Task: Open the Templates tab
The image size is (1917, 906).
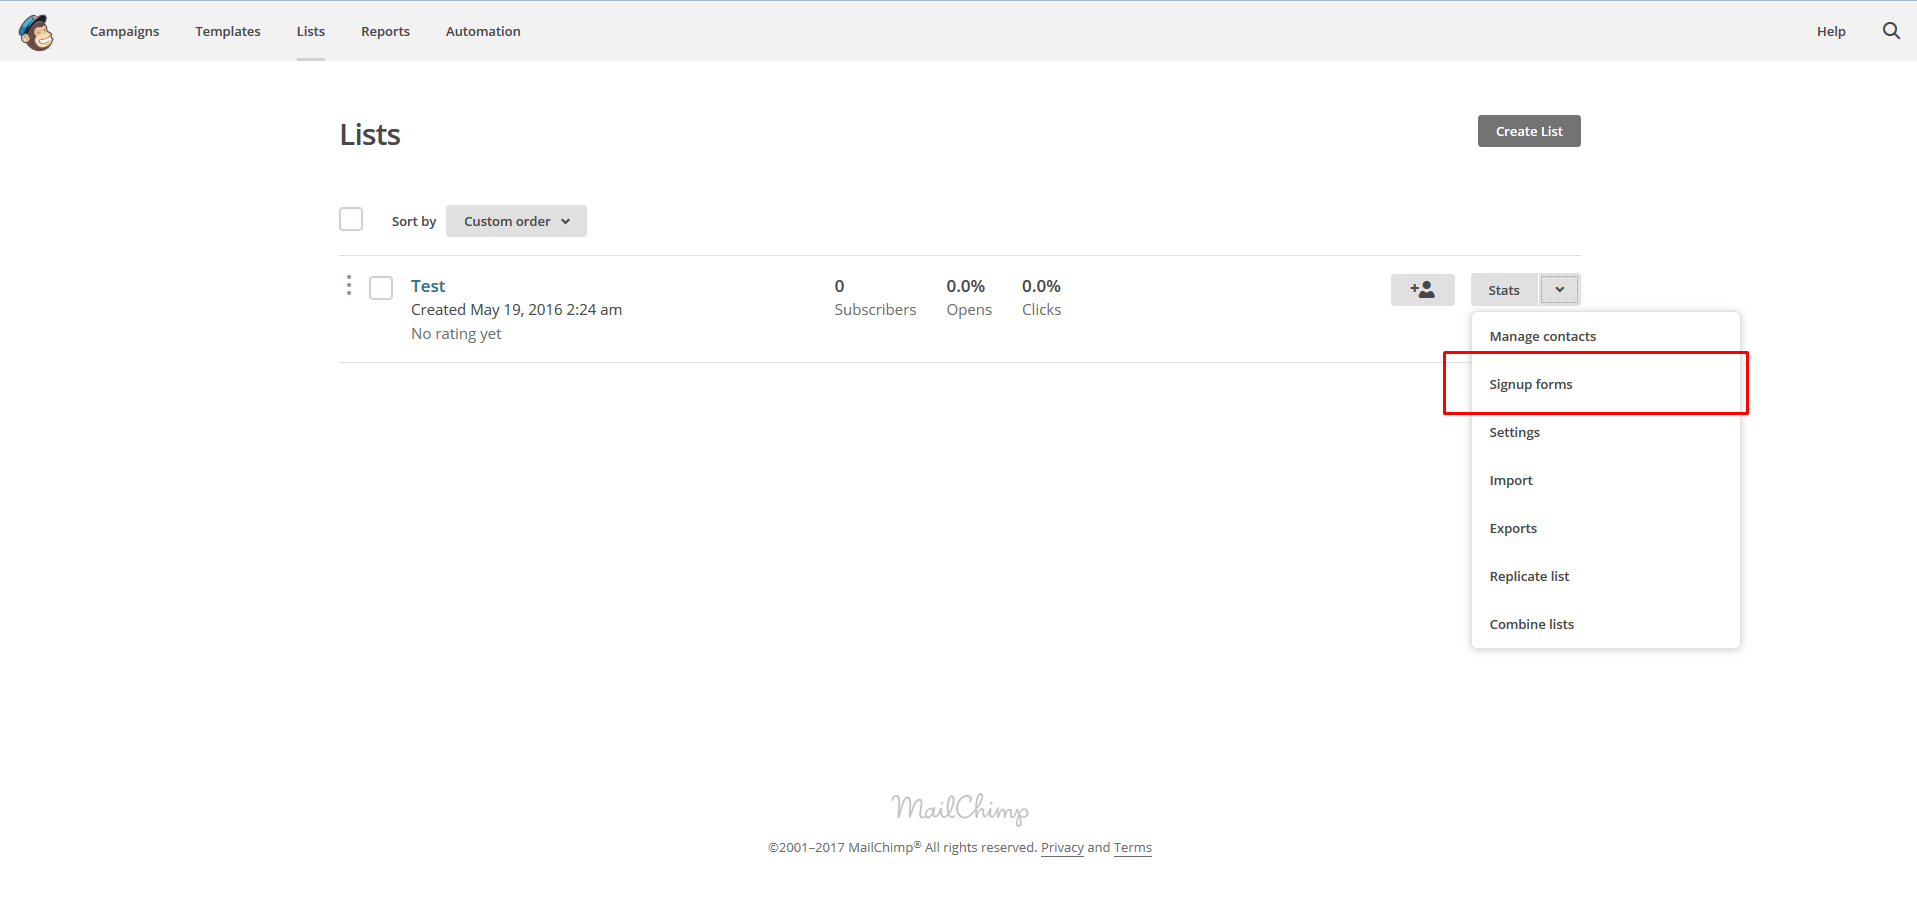Action: pyautogui.click(x=227, y=31)
